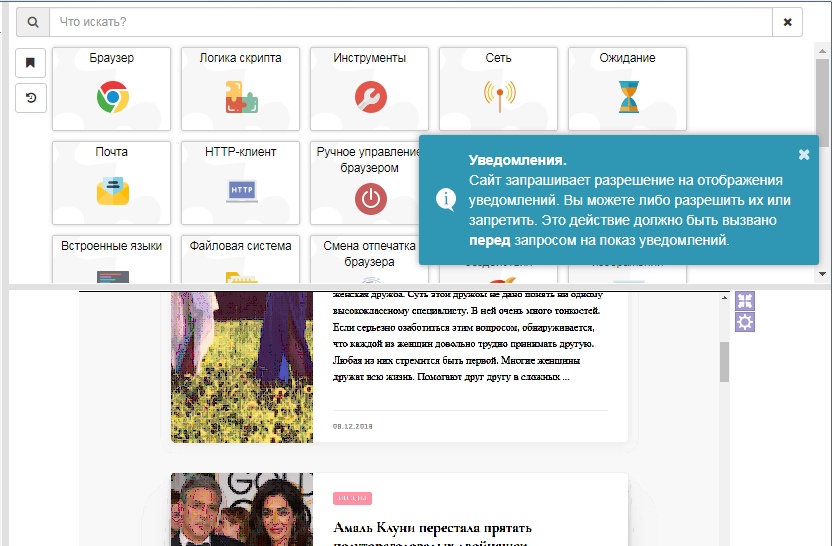832x546 pixels.
Task: Click the web page scrollbar thumb
Action: [x=724, y=361]
